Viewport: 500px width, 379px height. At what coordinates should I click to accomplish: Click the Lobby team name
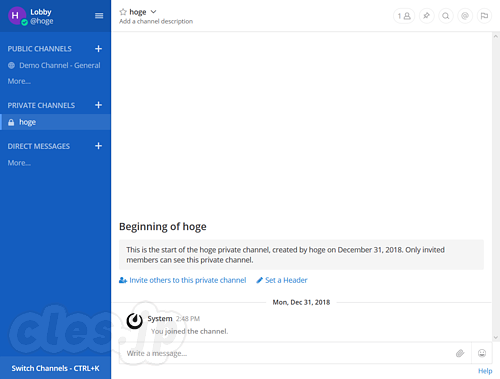[x=41, y=12]
